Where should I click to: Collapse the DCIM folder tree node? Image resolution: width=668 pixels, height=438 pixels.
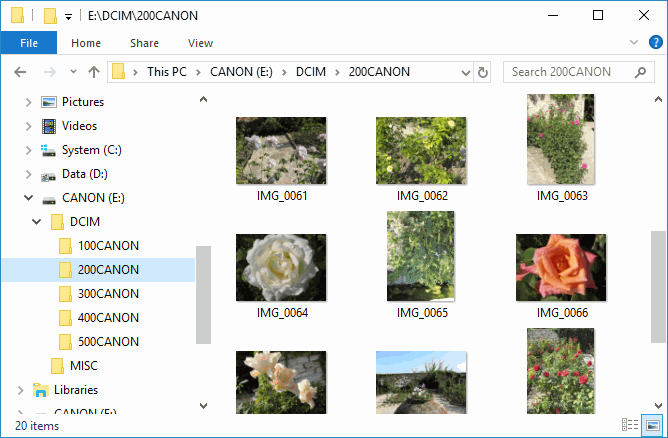coord(34,221)
